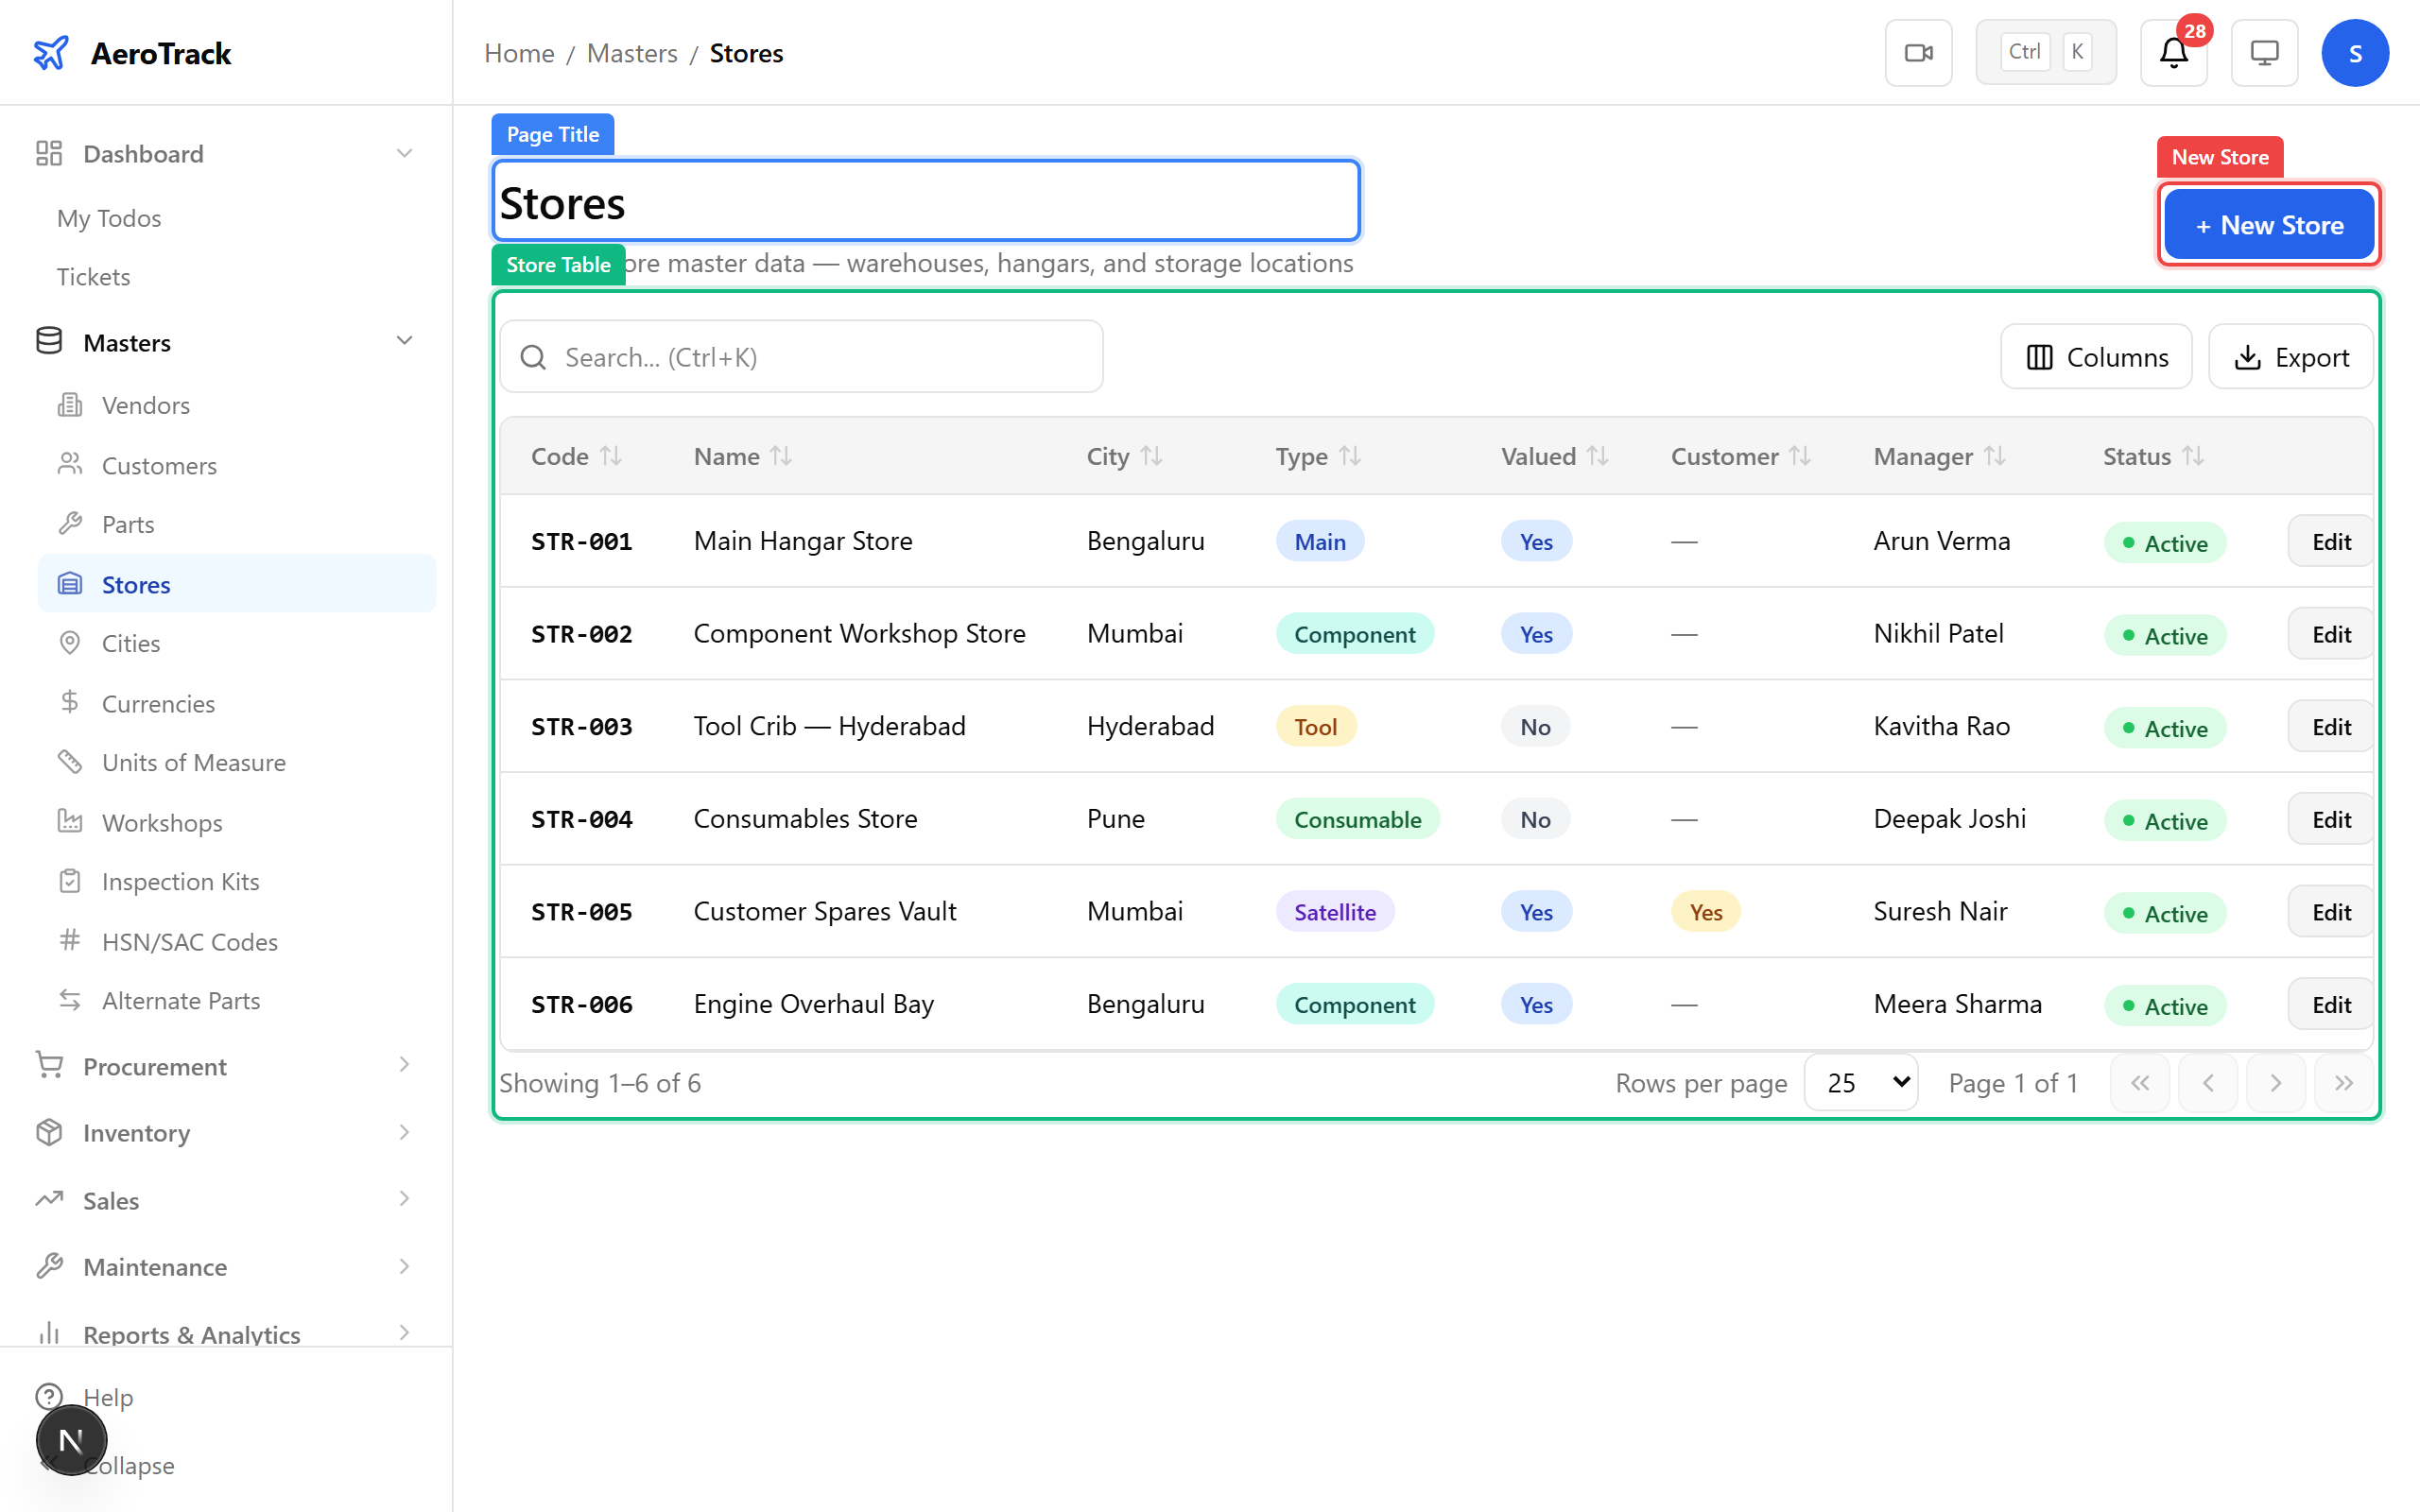Screen dimensions: 2420x1512
Task: Click the sort arrows beside Code column
Action: pyautogui.click(x=610, y=456)
